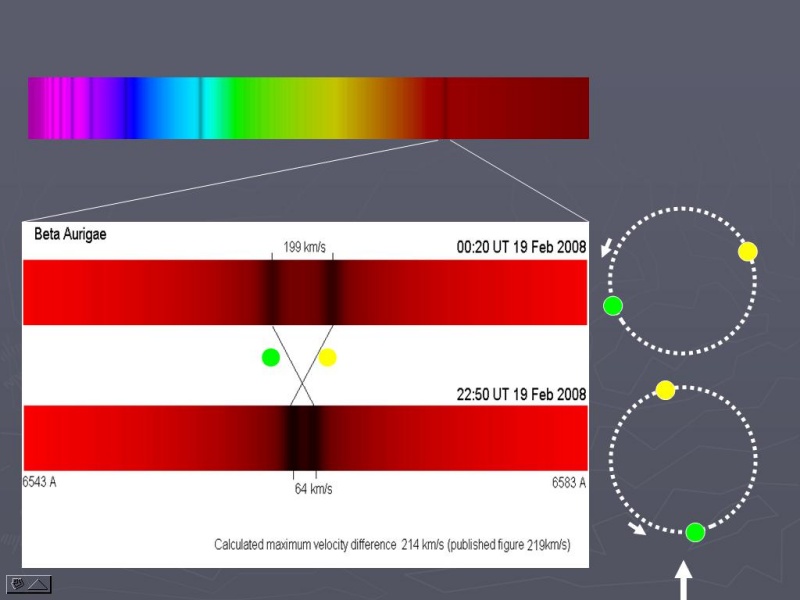Click the 'Beta Aurigae' title text
Viewport: 800px width, 600px height.
70,234
